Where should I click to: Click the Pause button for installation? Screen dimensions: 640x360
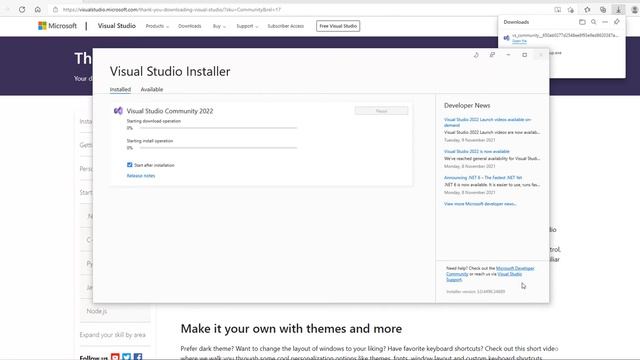pyautogui.click(x=381, y=111)
